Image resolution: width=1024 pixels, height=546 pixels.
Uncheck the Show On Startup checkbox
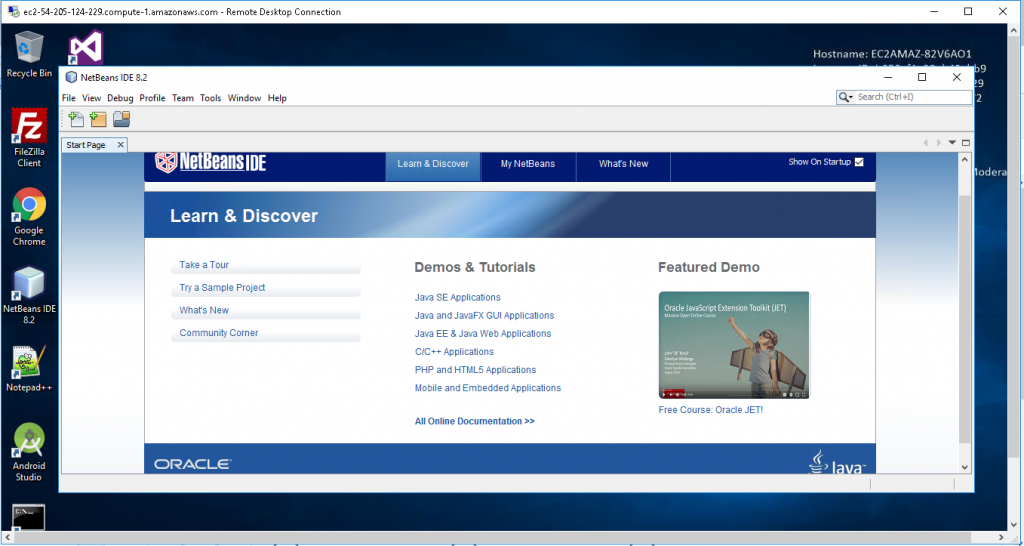click(x=858, y=162)
